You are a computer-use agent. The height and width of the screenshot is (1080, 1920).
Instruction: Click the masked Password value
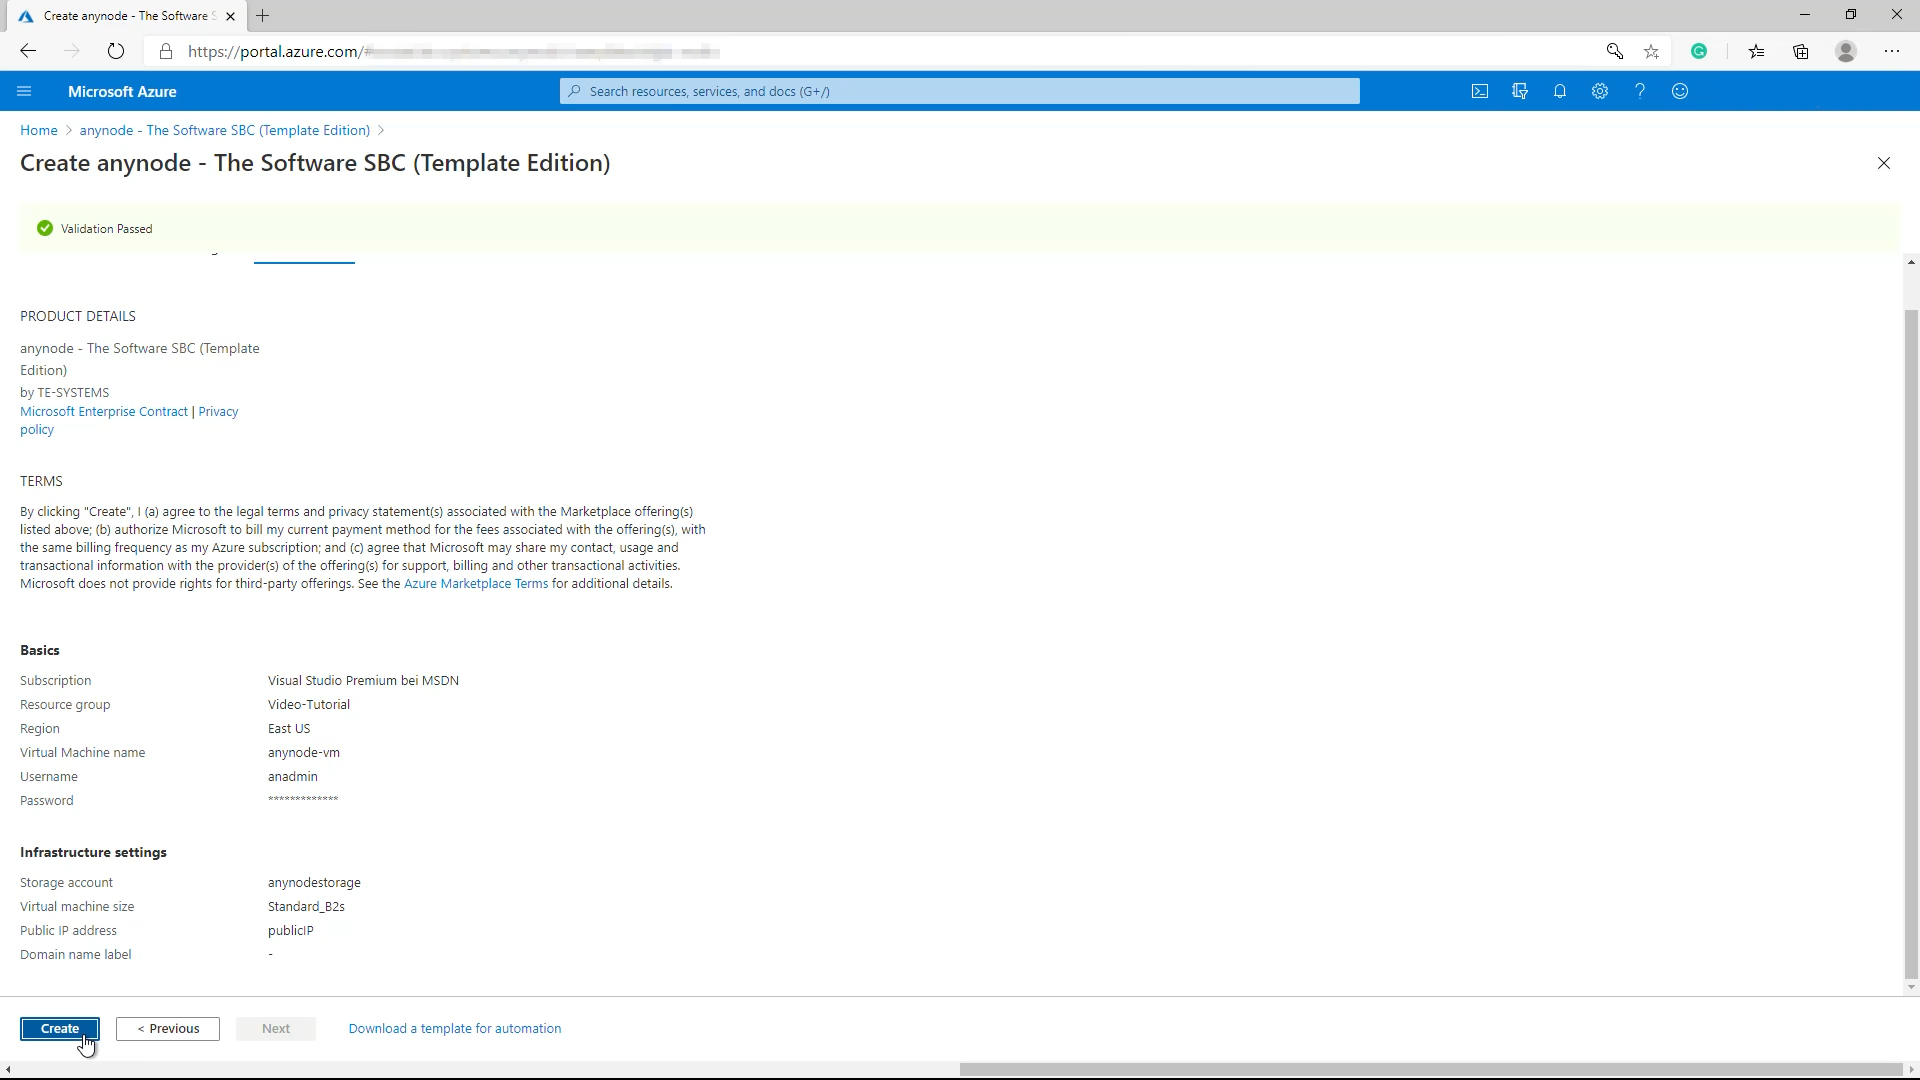(303, 800)
